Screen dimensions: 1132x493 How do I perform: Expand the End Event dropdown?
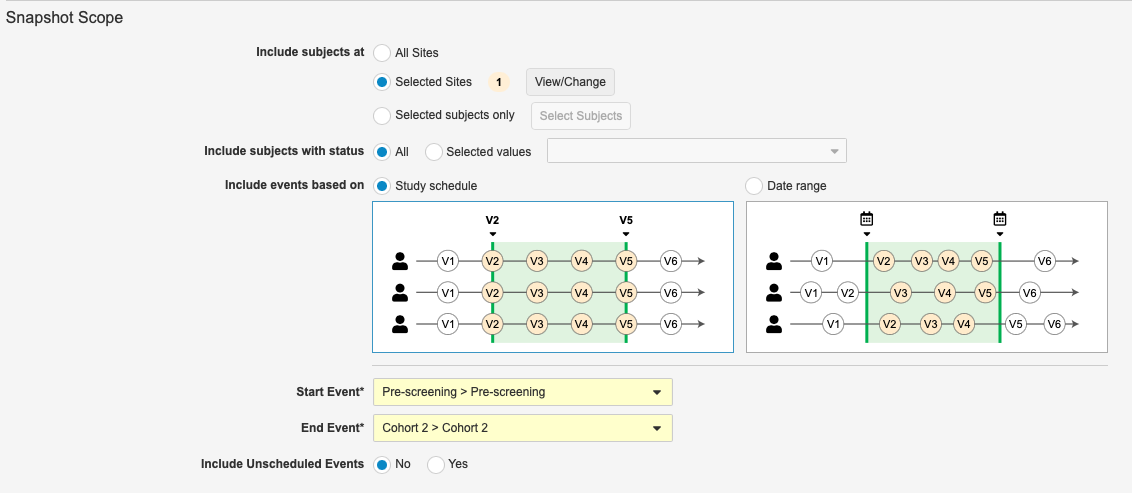pos(522,428)
